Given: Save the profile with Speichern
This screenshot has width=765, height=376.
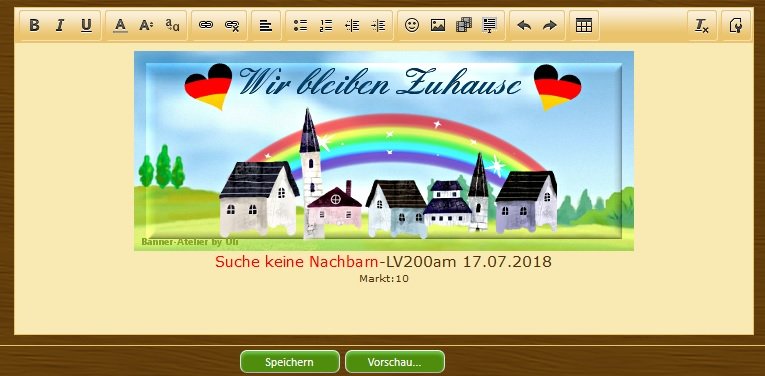Looking at the screenshot, I should [289, 362].
